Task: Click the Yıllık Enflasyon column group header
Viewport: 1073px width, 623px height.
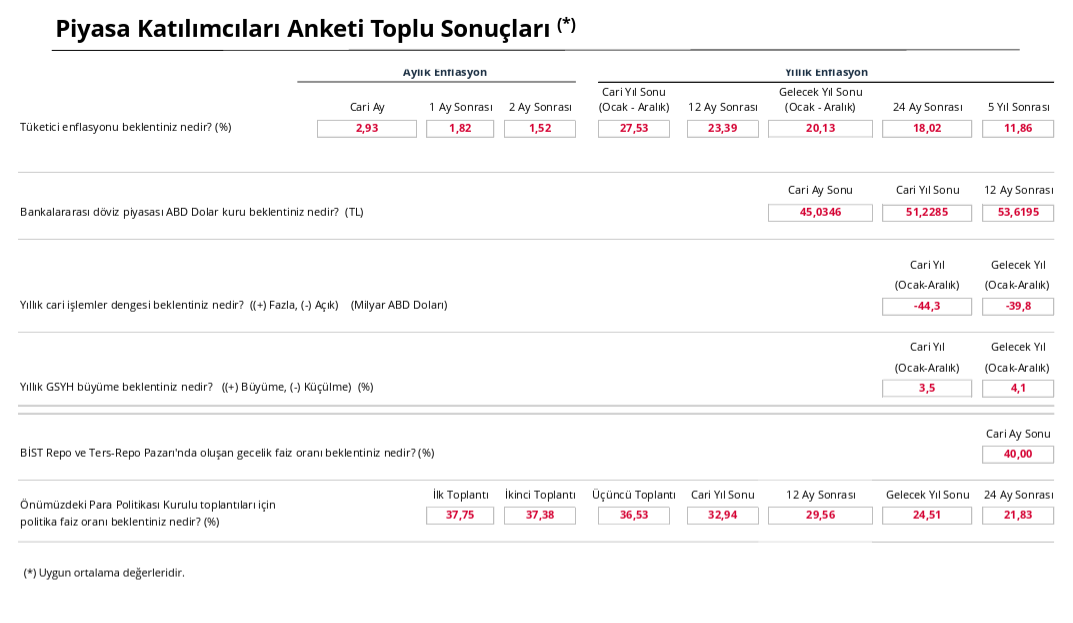Action: pyautogui.click(x=826, y=72)
